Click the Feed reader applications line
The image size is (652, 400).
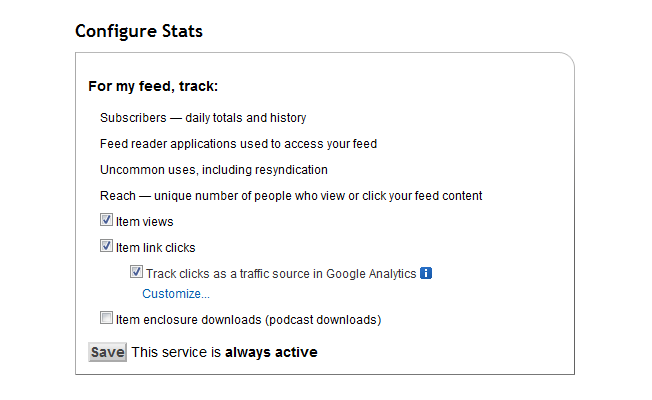238,144
